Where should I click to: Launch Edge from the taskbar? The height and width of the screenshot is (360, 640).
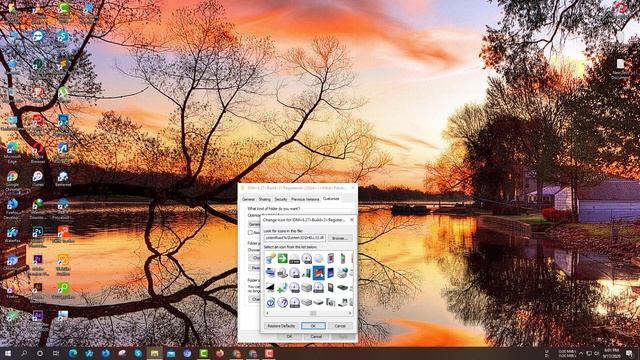(73, 353)
